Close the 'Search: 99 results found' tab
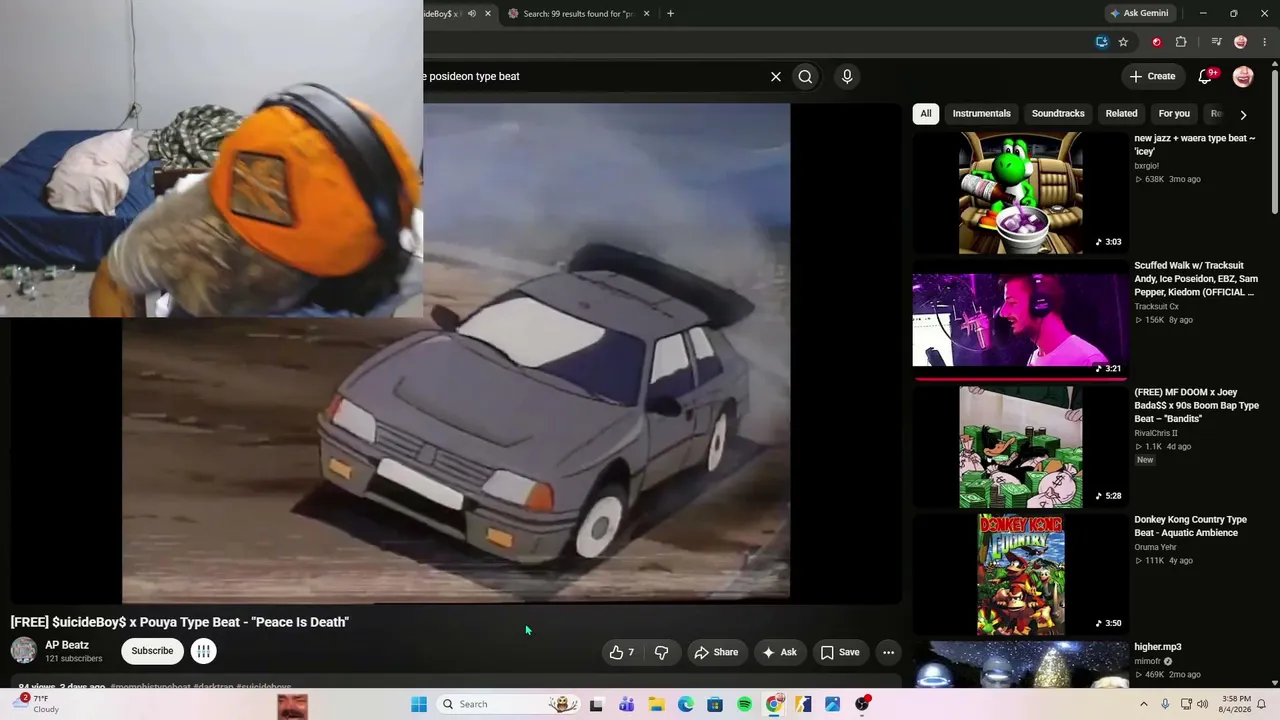The image size is (1280, 720). click(x=646, y=14)
